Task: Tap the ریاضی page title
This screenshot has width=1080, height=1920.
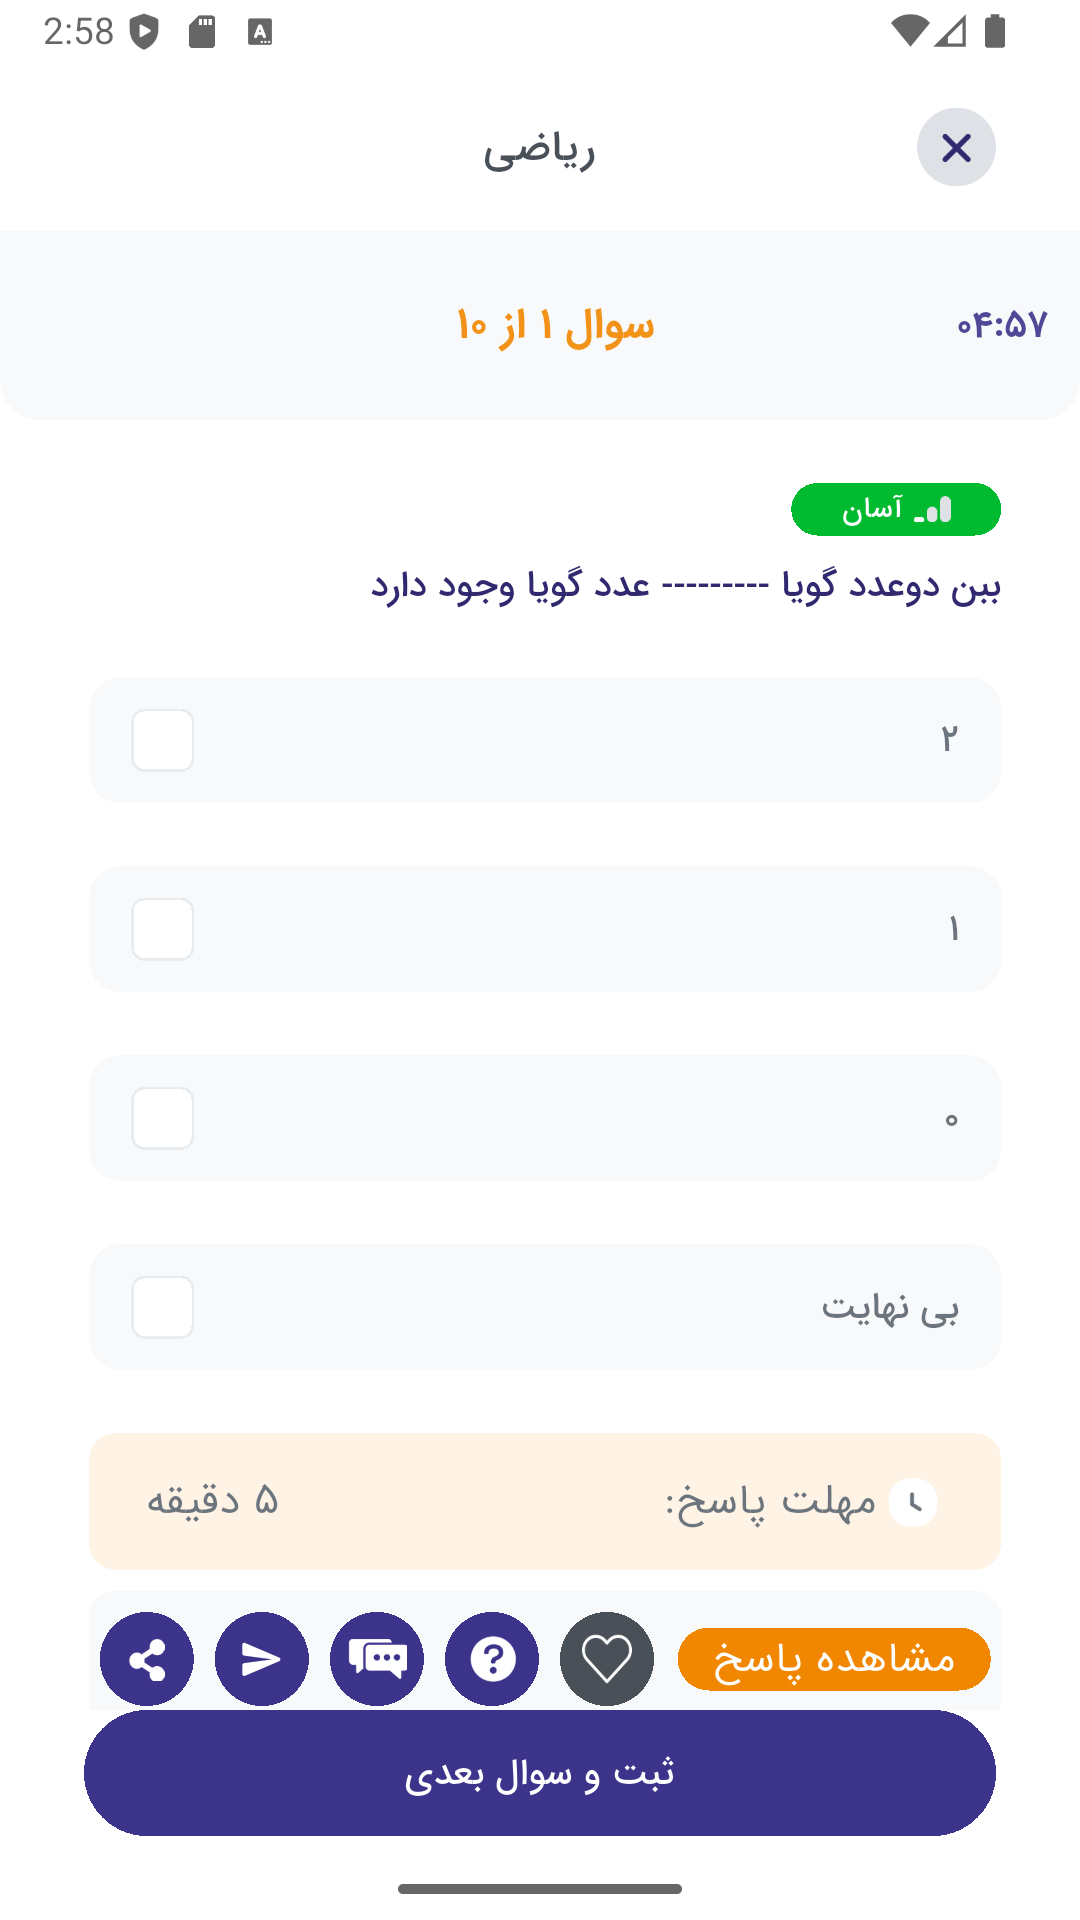Action: [539, 150]
